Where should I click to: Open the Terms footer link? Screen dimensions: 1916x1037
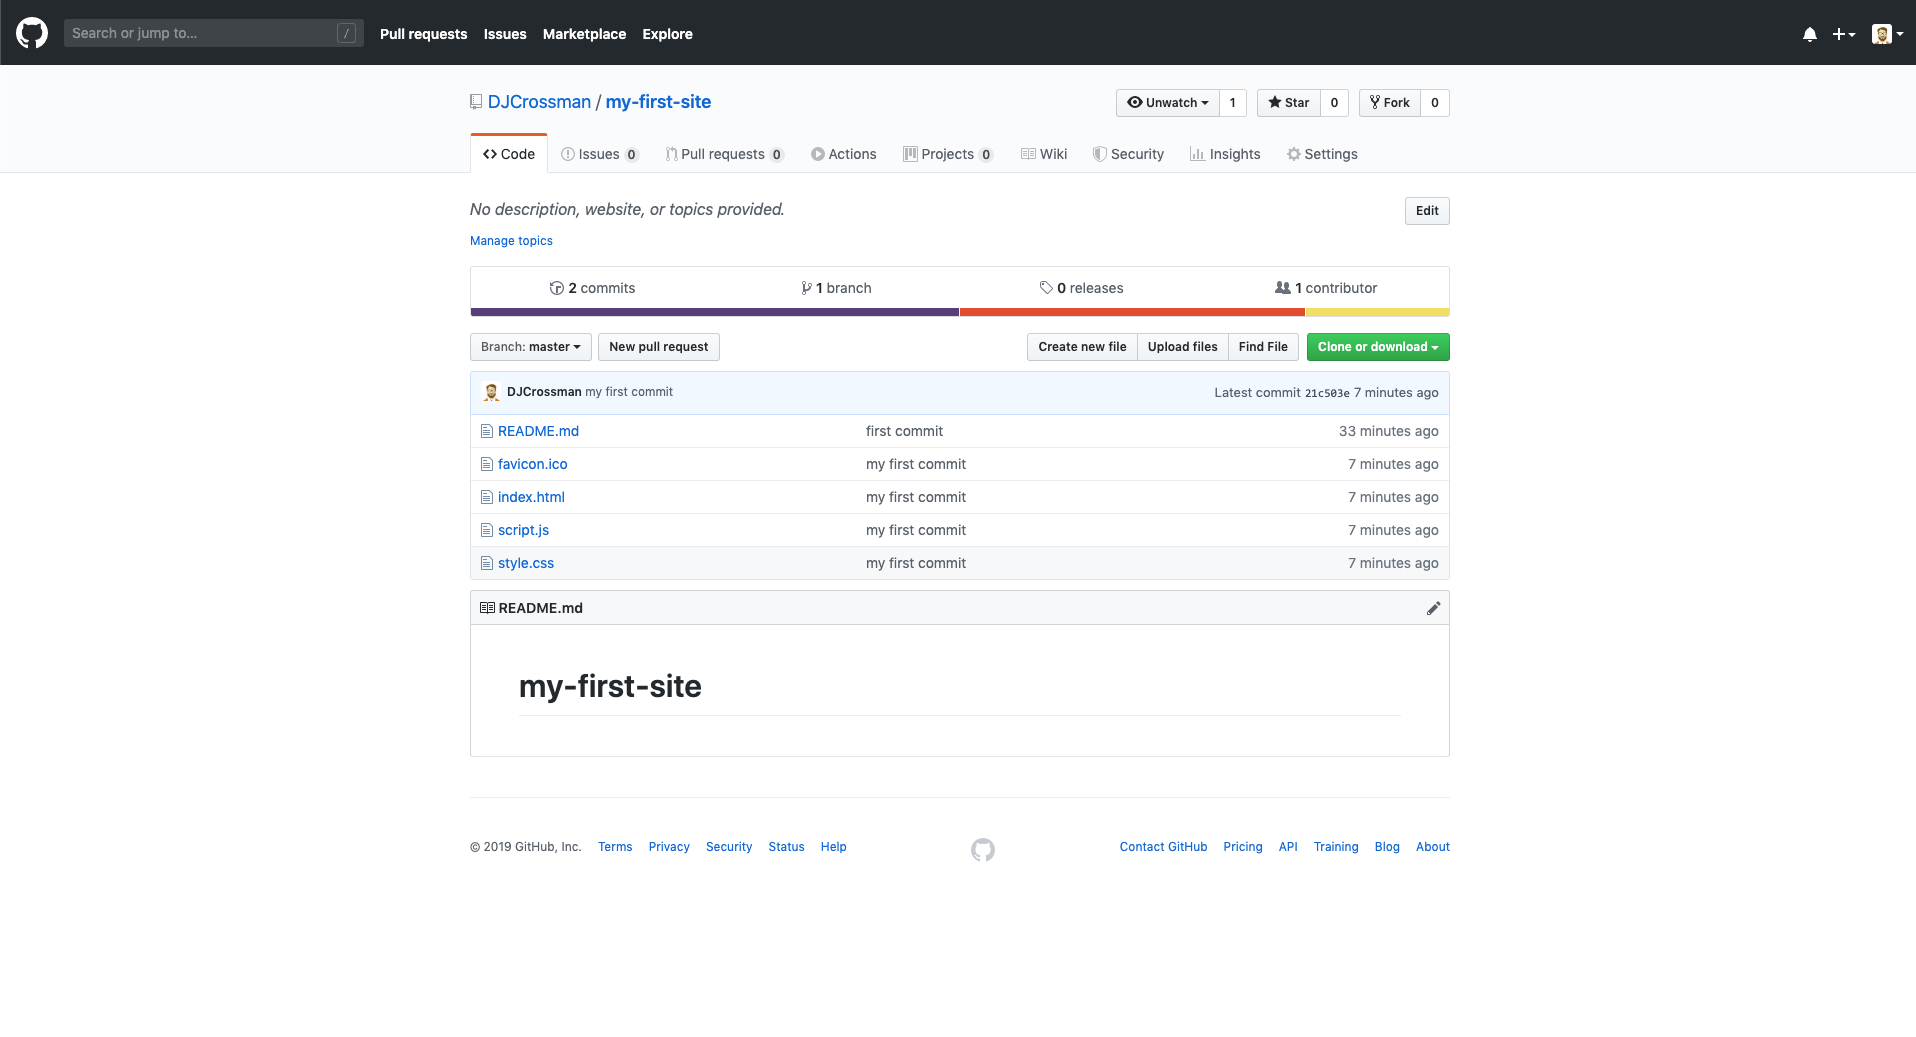click(x=615, y=847)
